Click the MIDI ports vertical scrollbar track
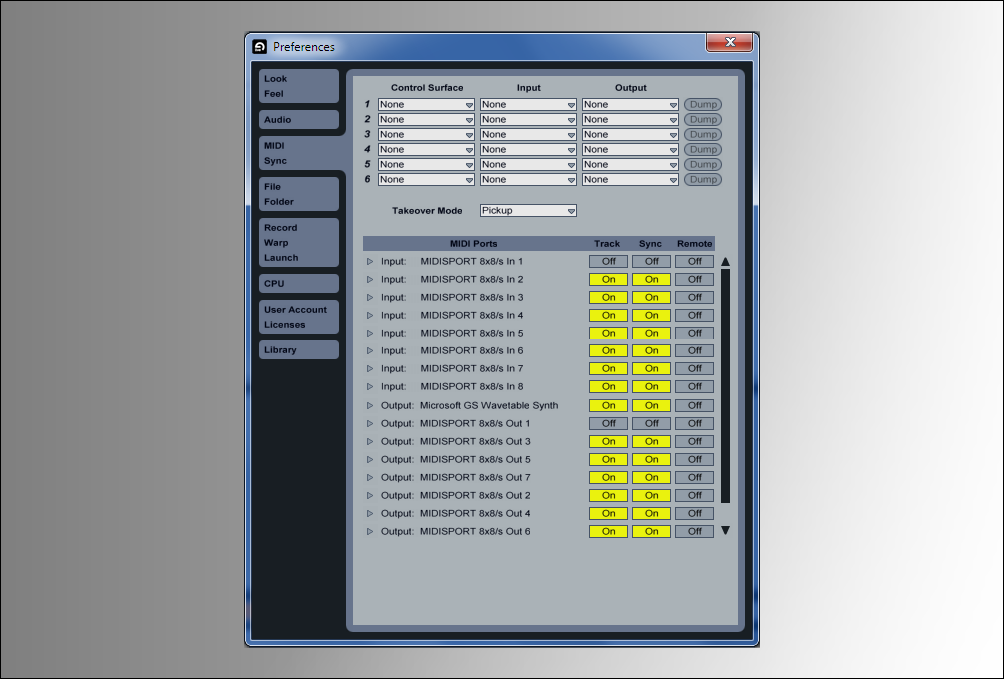1004x679 pixels. click(725, 390)
